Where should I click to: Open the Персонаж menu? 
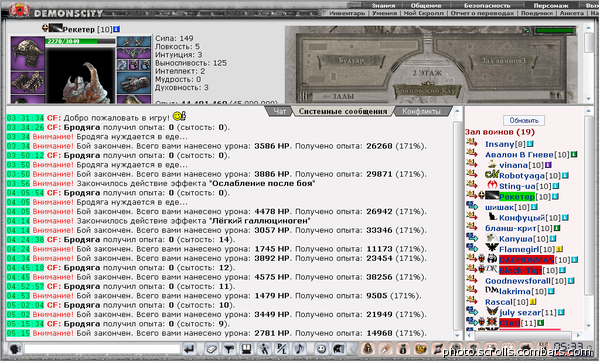pos(551,5)
